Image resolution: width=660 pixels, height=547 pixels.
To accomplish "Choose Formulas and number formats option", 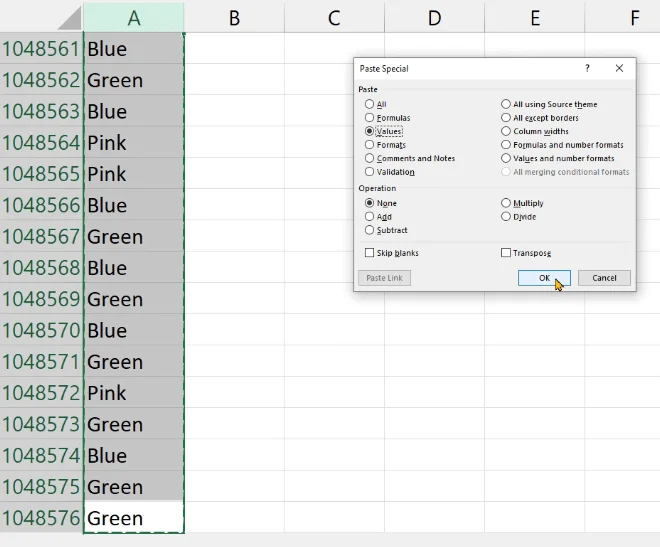I will click(506, 145).
